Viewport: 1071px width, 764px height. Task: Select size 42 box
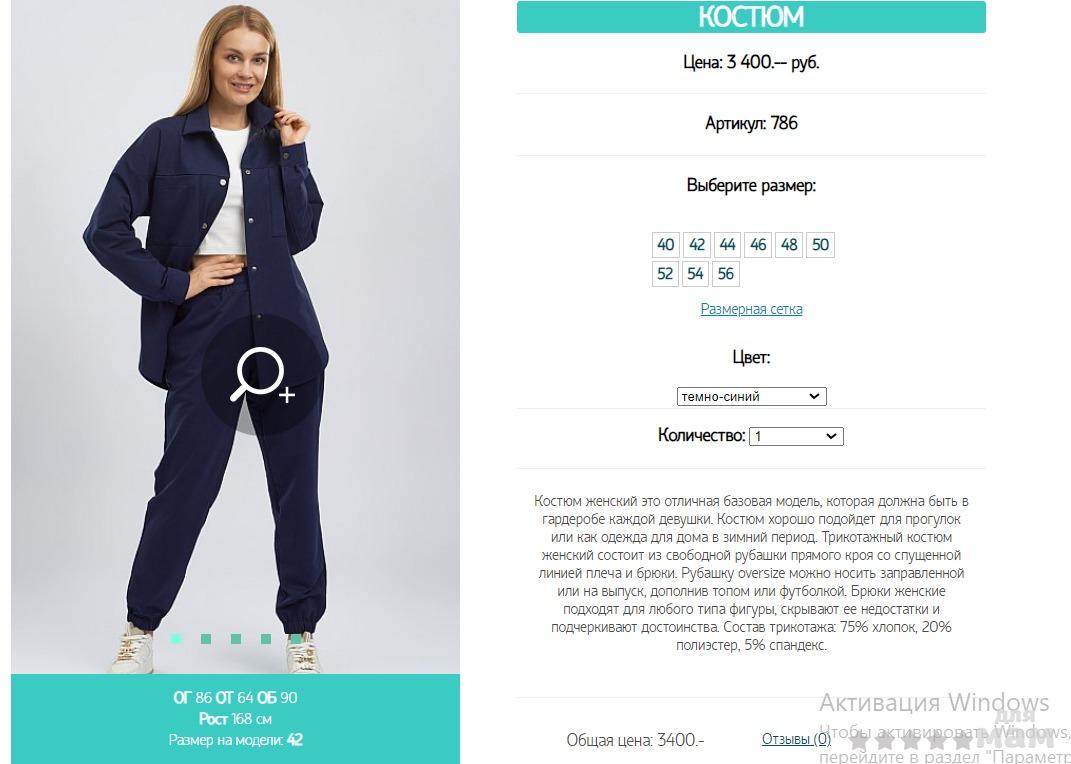point(697,244)
